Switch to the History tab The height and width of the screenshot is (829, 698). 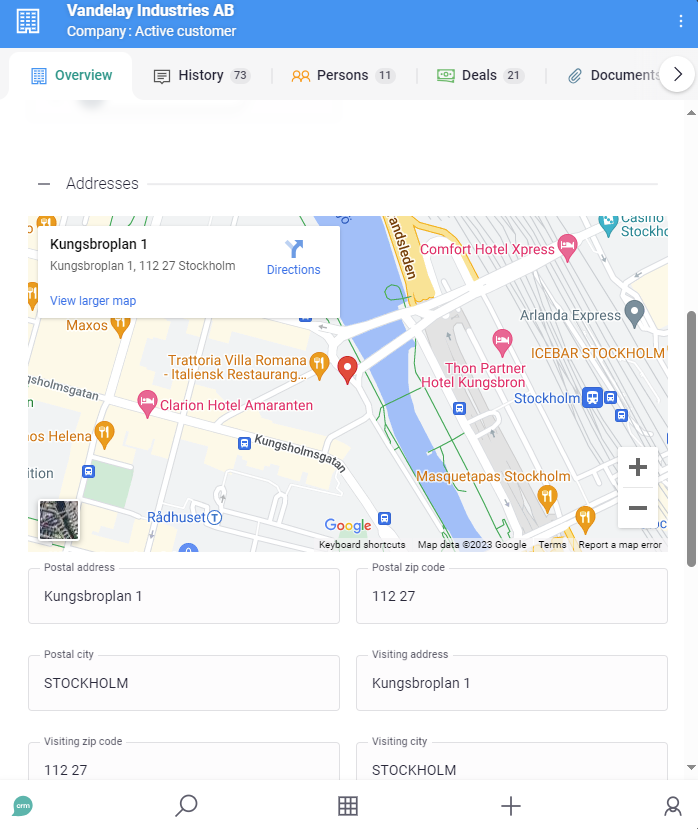[x=200, y=76]
